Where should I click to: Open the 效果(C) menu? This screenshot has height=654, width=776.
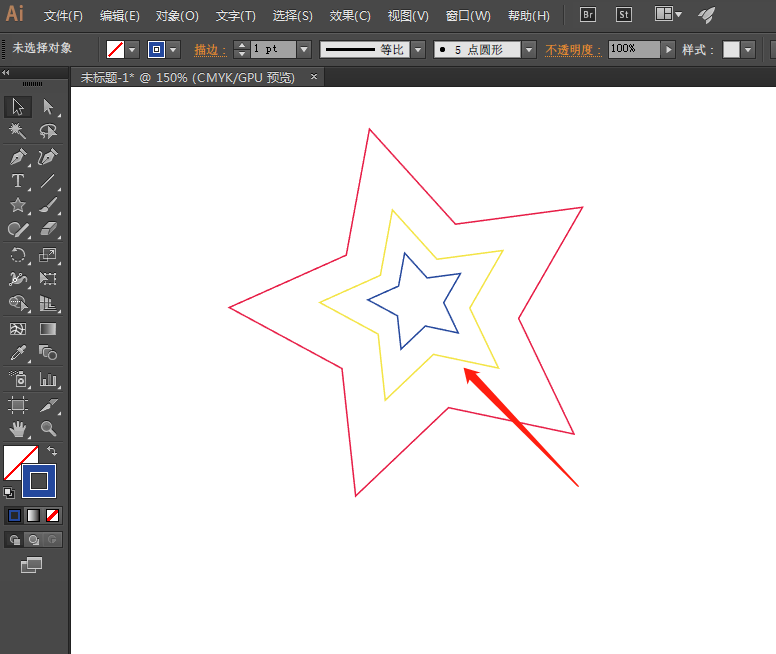(349, 16)
